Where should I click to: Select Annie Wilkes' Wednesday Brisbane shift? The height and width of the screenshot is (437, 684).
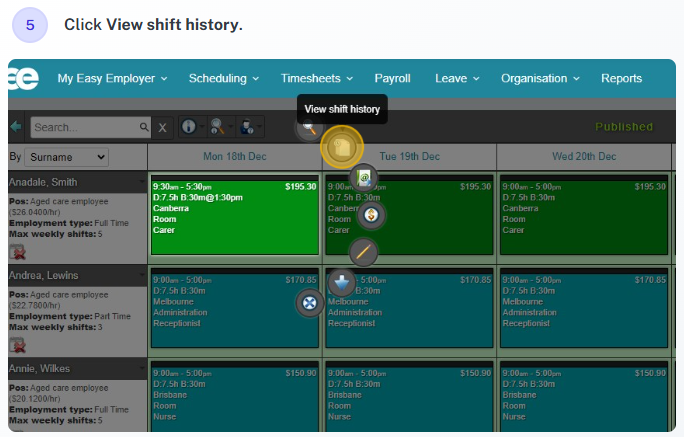pos(584,397)
